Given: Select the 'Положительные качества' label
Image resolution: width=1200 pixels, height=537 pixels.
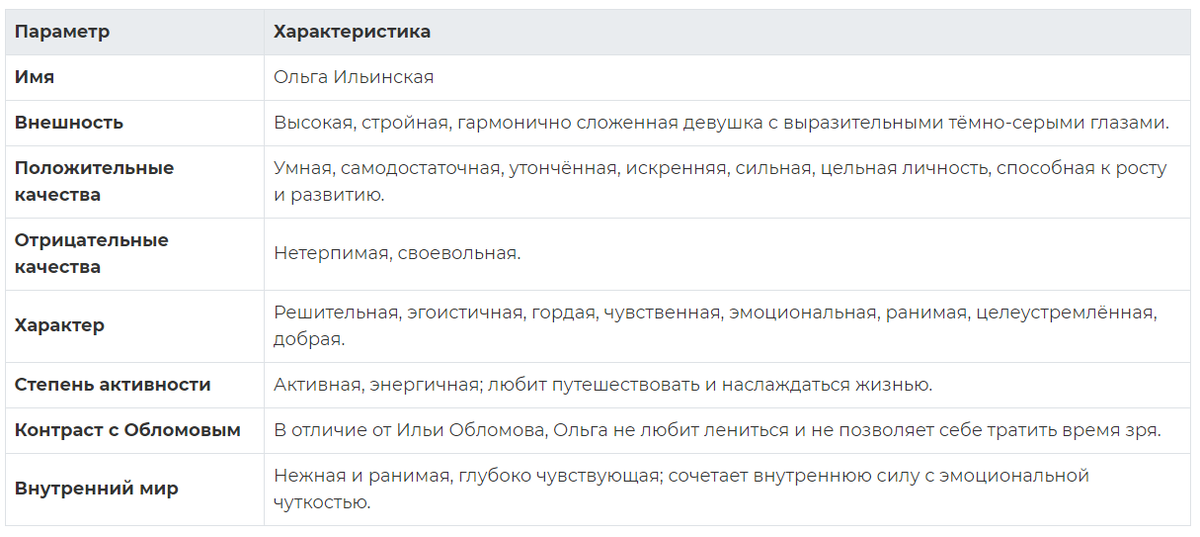Looking at the screenshot, I should tap(94, 182).
